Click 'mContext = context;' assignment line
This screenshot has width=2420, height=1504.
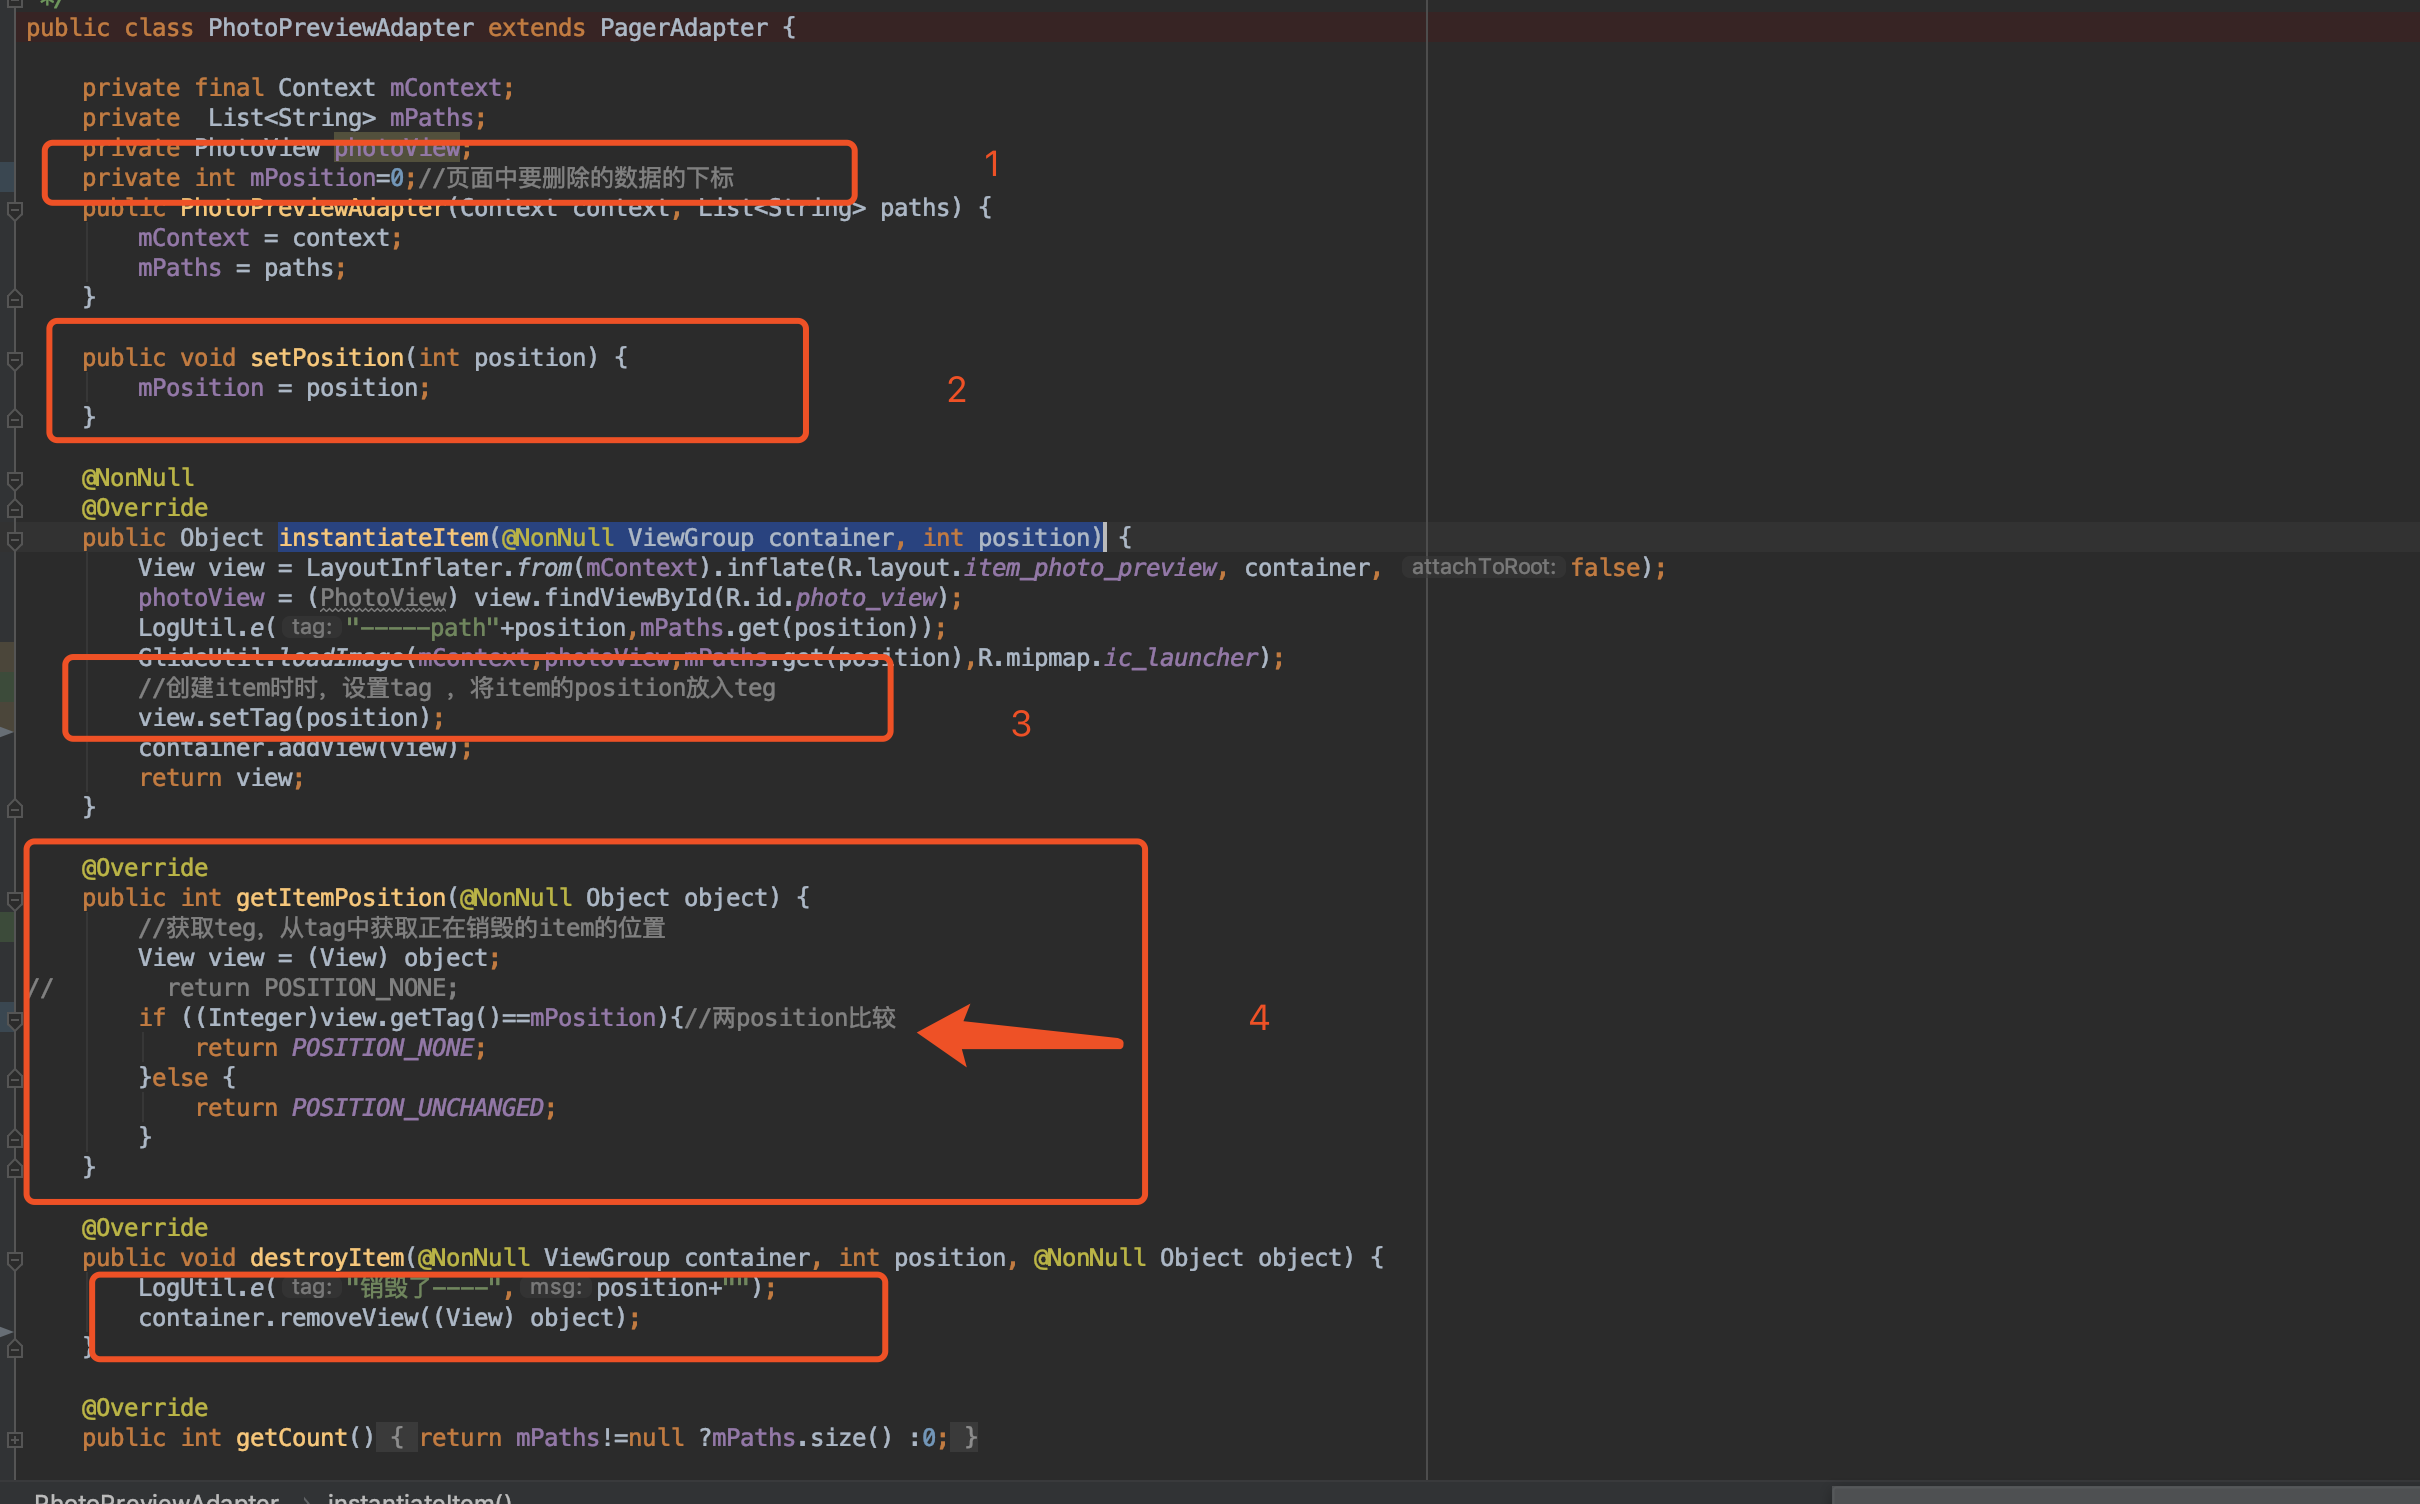click(x=270, y=237)
